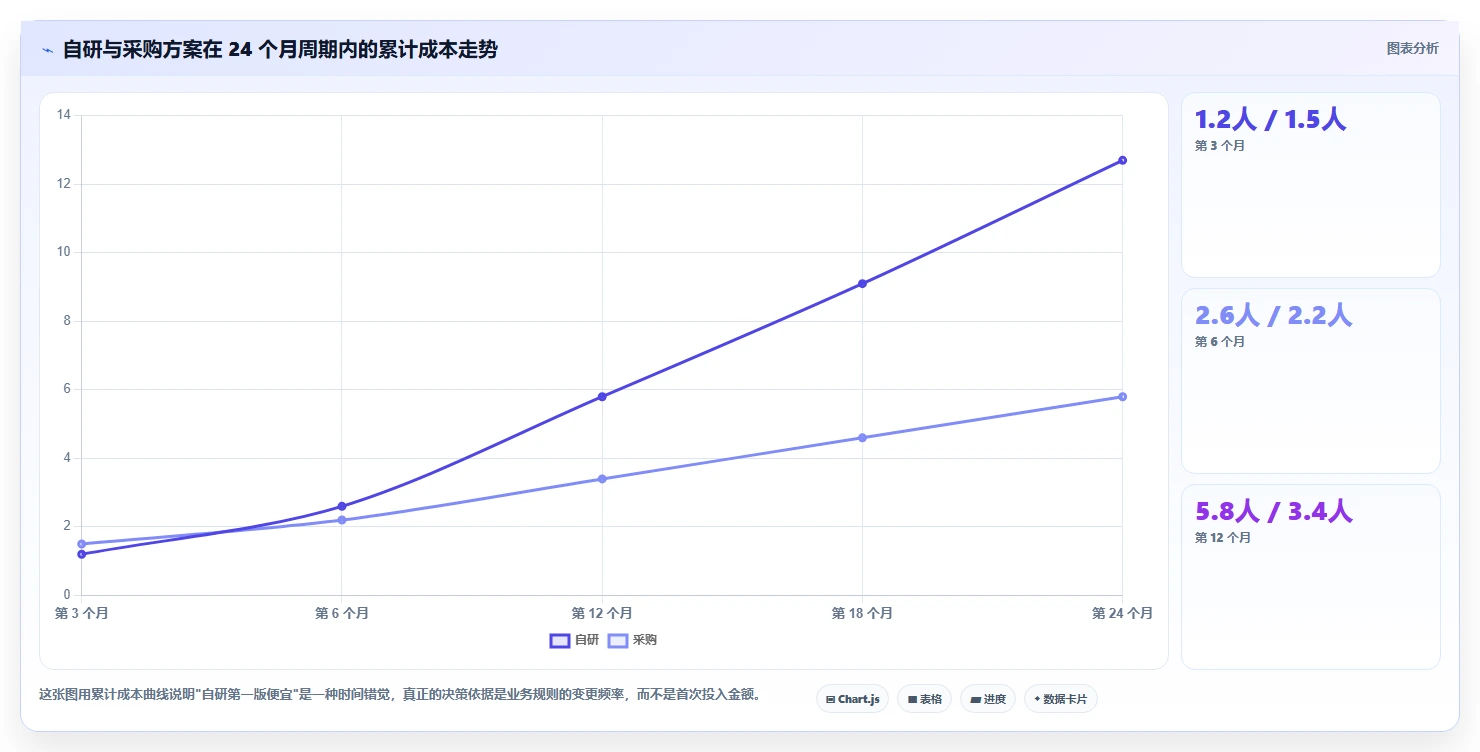Click the y-axis value 8

pos(67,321)
